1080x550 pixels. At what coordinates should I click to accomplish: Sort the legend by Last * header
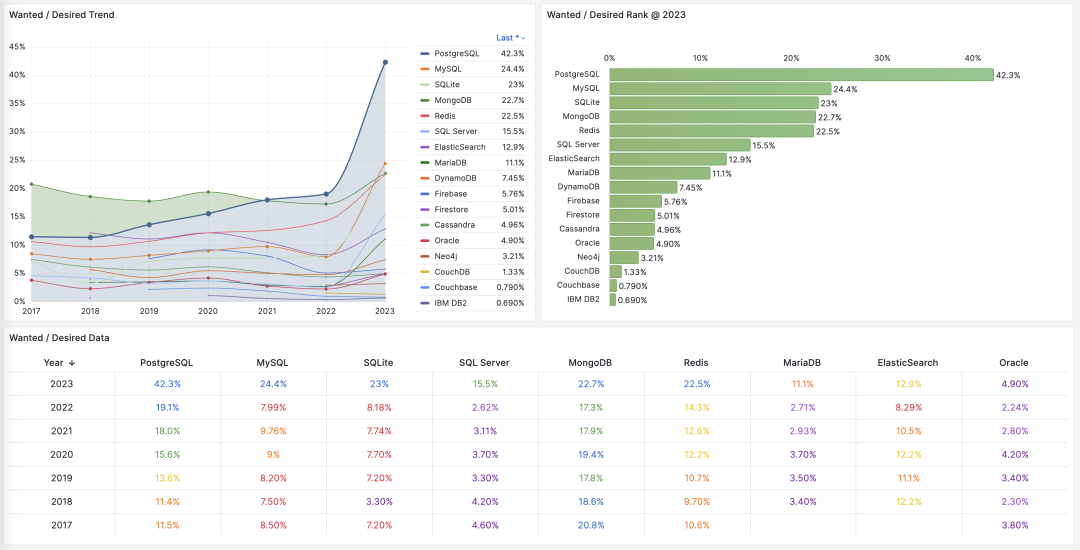pyautogui.click(x=510, y=38)
